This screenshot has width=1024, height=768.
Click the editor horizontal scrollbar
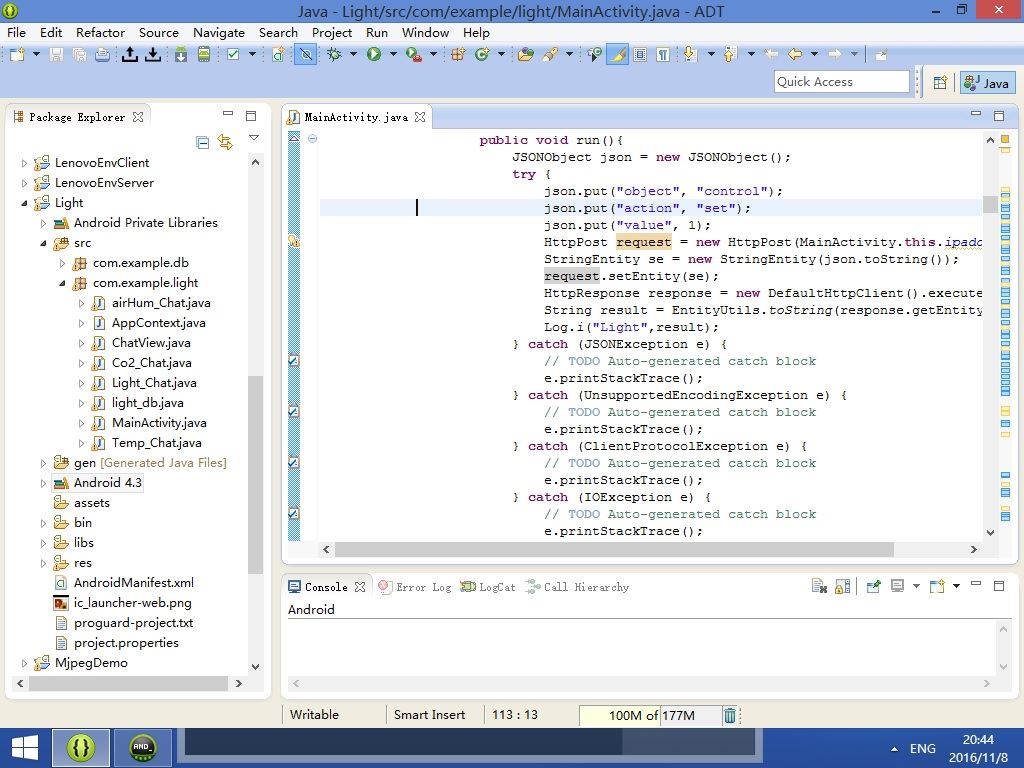[613, 549]
